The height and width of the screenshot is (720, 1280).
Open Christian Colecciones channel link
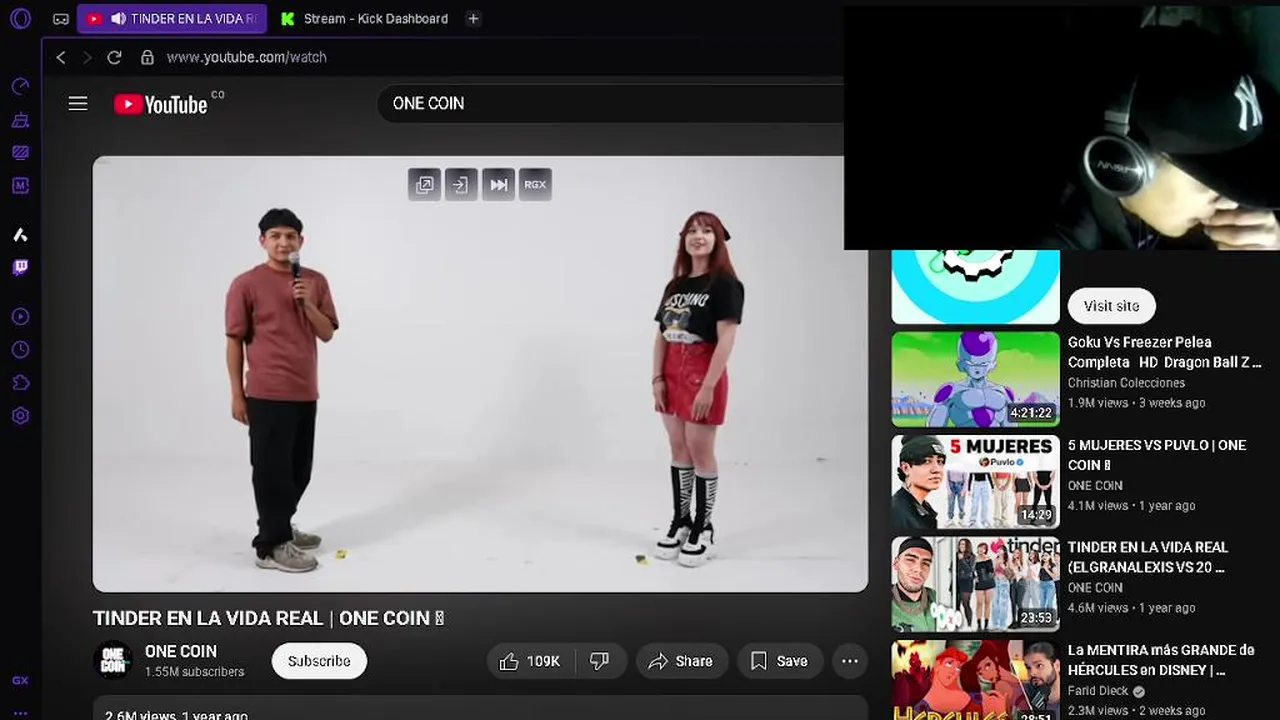click(1126, 383)
